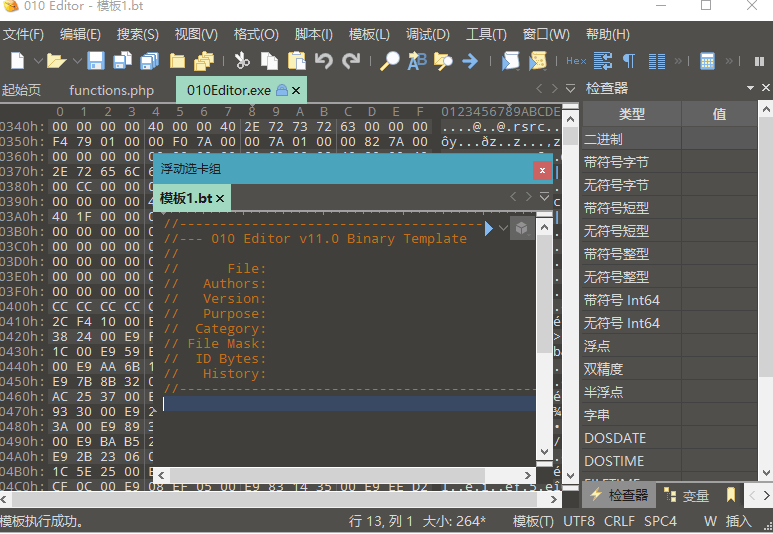Viewport: 773px width, 534px height.
Task: Paste with the clipboard icon
Action: point(297,61)
